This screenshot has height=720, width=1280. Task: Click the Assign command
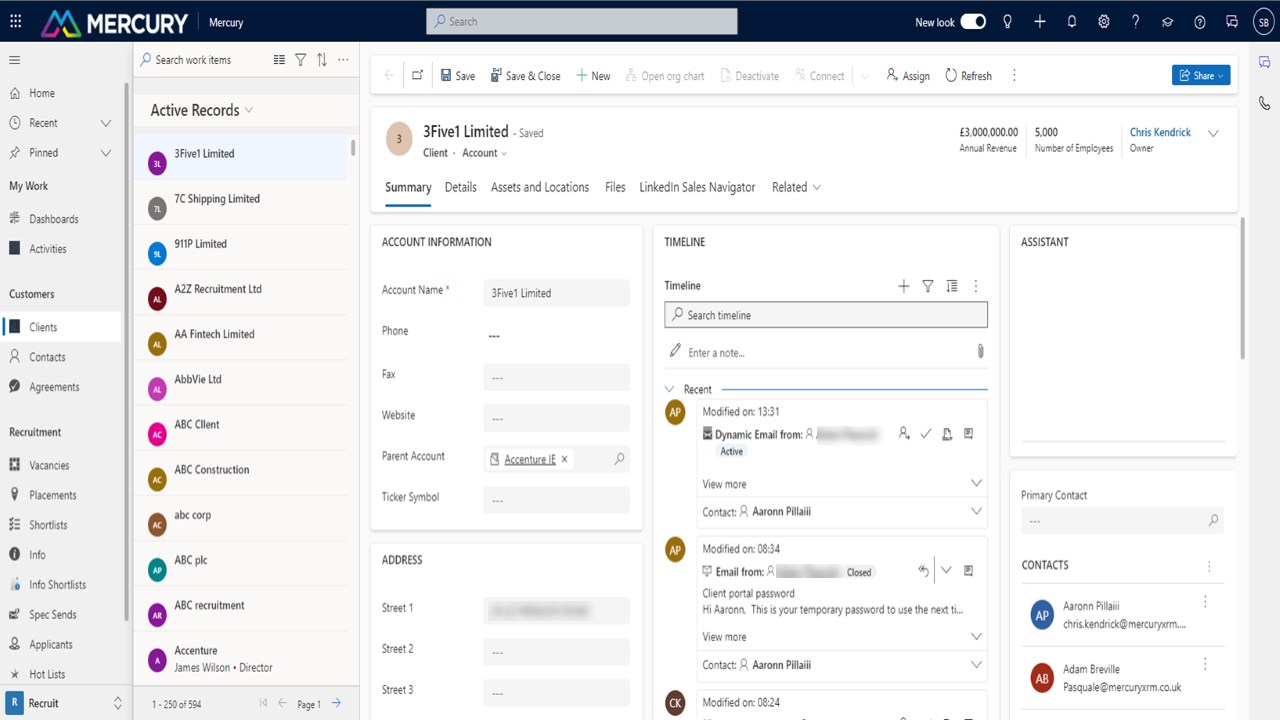click(908, 76)
